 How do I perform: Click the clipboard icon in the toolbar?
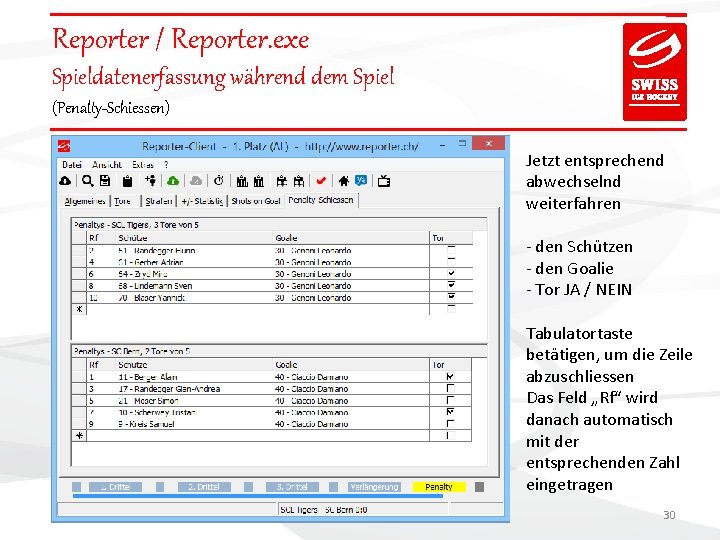pyautogui.click(x=127, y=181)
